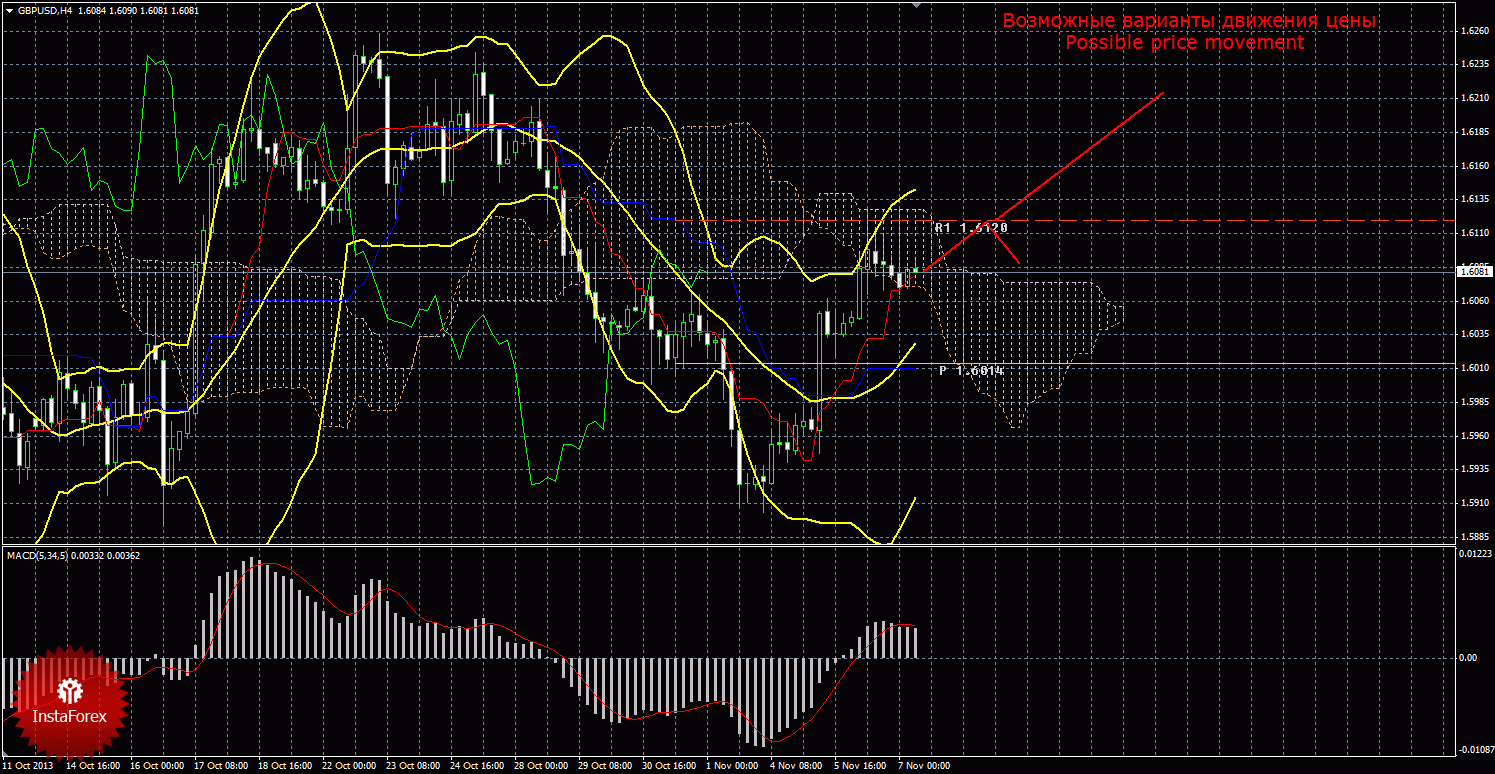Viewport: 1495px width, 774px height.
Task: Click the 1.6185 price axis label
Action: tap(1473, 132)
